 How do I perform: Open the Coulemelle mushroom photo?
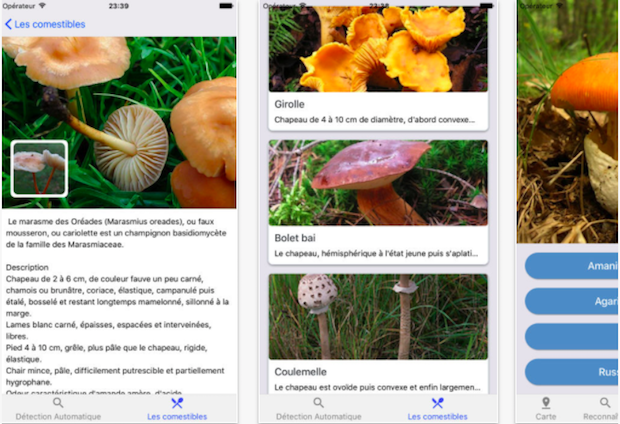tap(378, 316)
